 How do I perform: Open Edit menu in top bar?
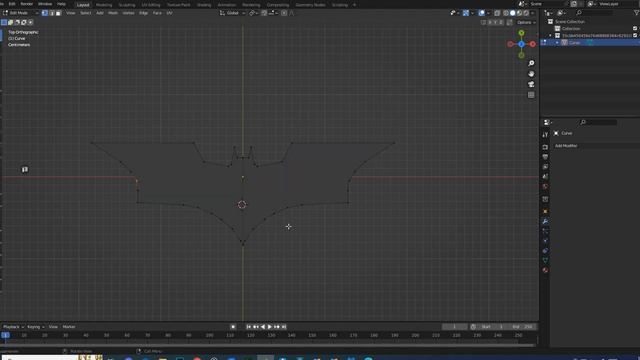[12, 4]
